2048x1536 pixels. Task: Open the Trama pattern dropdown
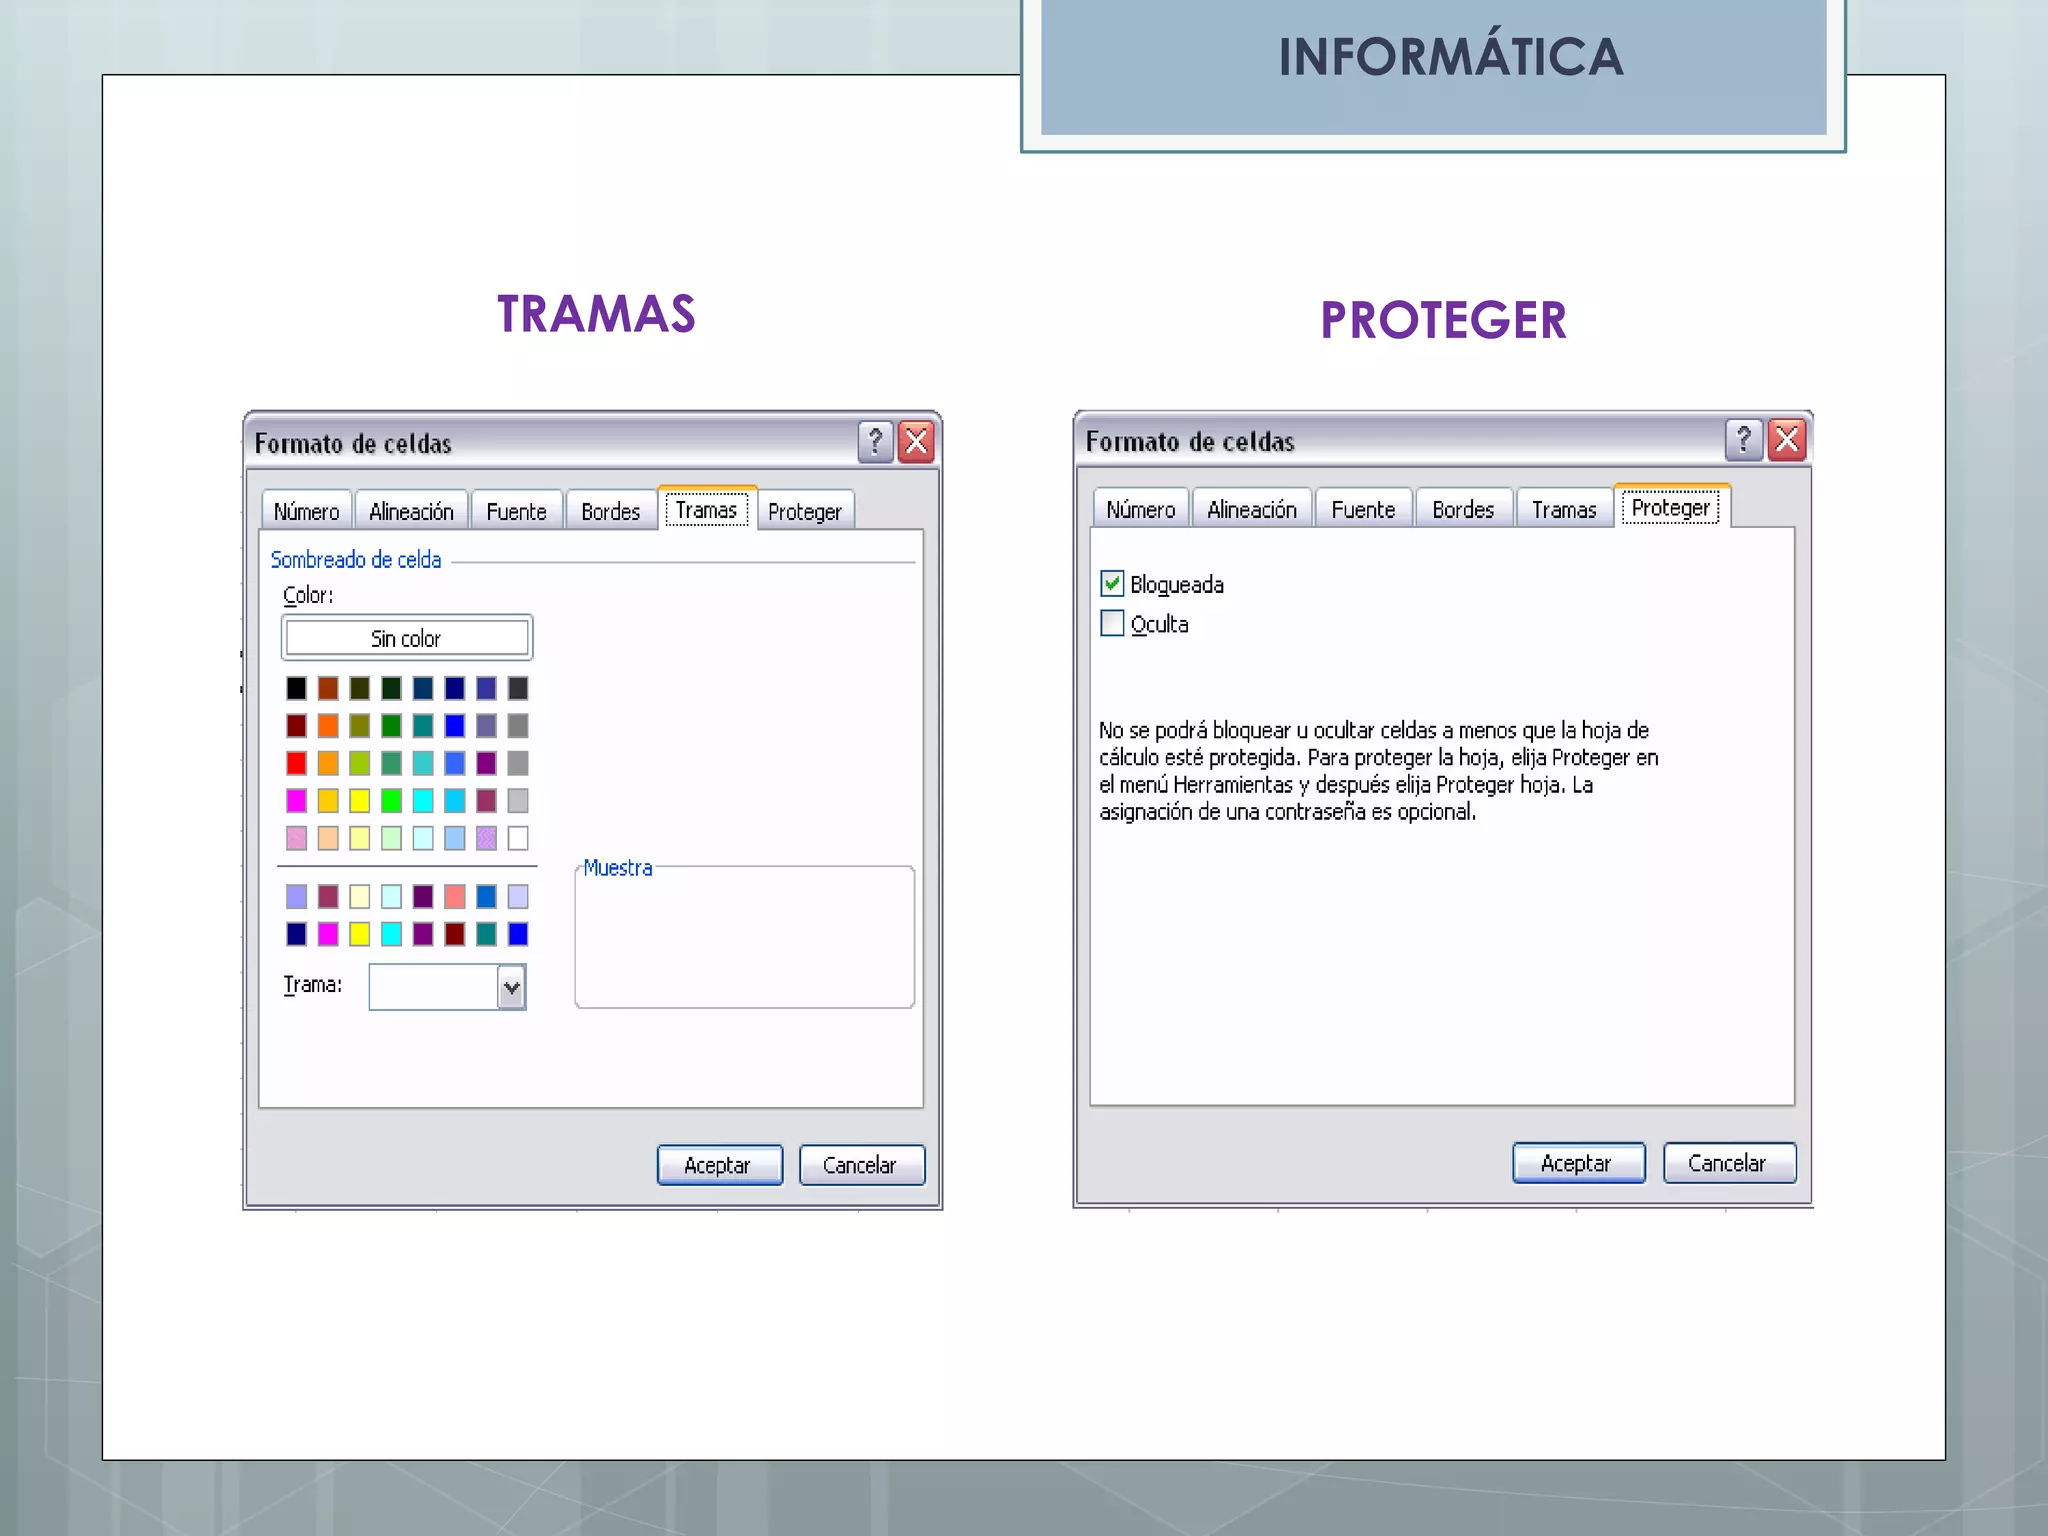click(x=512, y=987)
